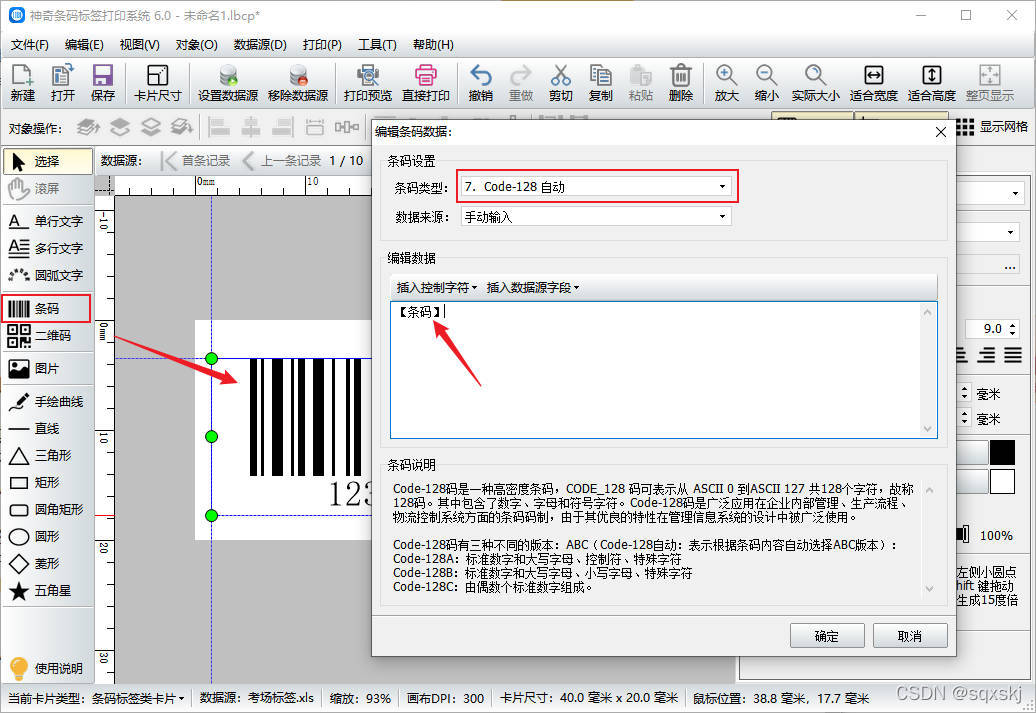Select the 五角星 star tool
The image size is (1036, 713).
click(48, 591)
